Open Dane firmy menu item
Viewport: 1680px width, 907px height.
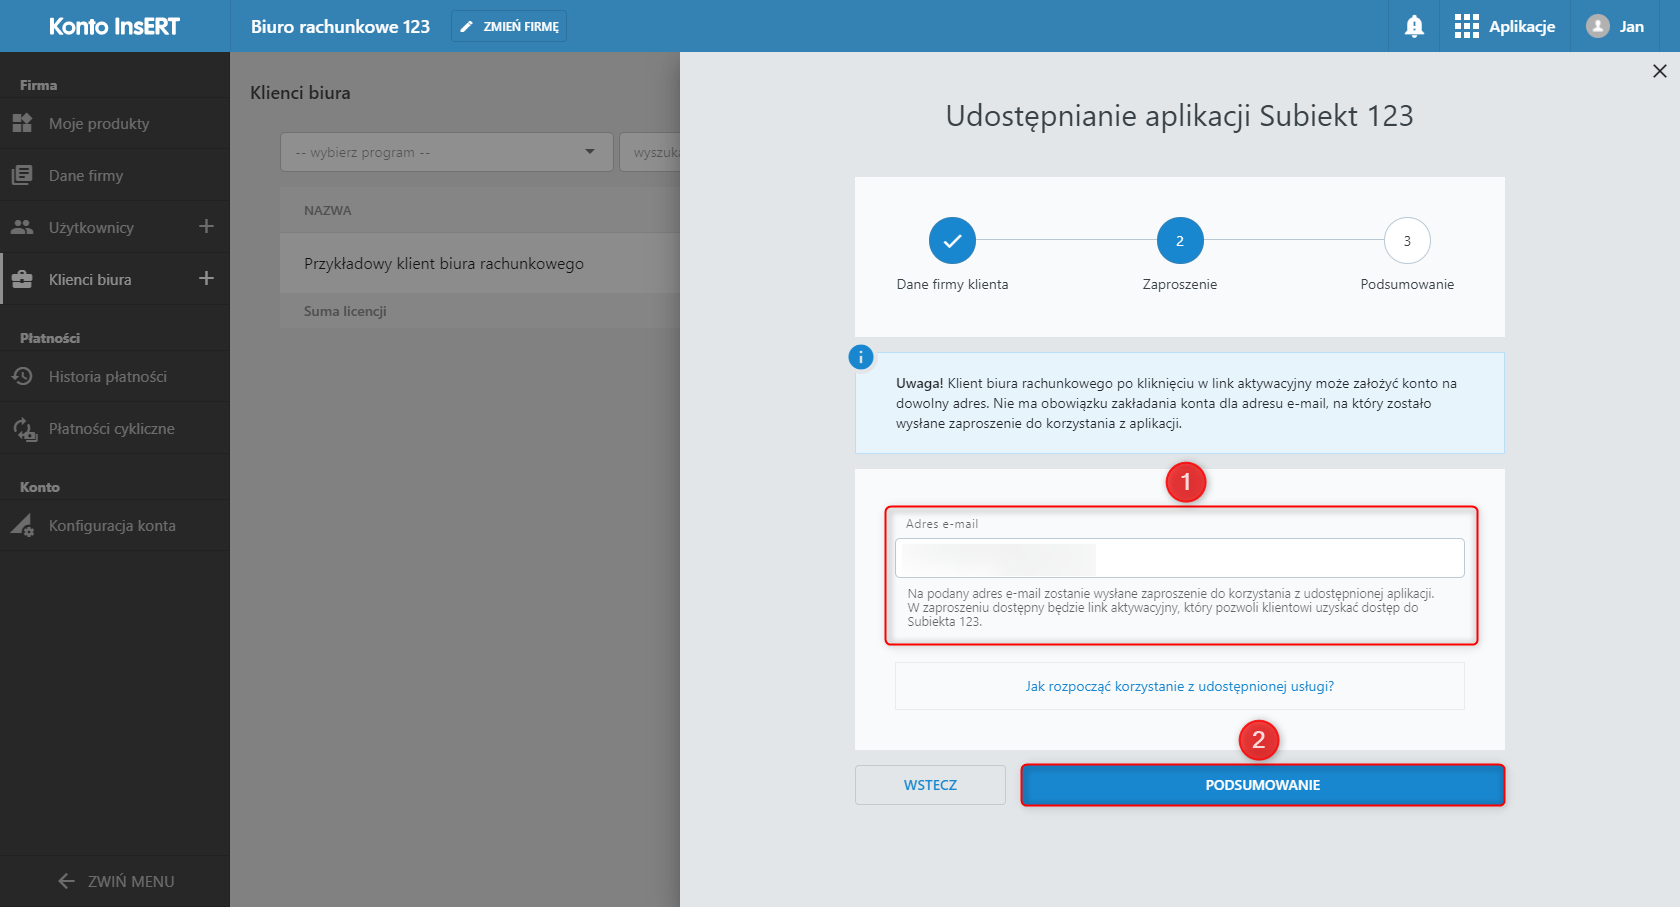[115, 175]
